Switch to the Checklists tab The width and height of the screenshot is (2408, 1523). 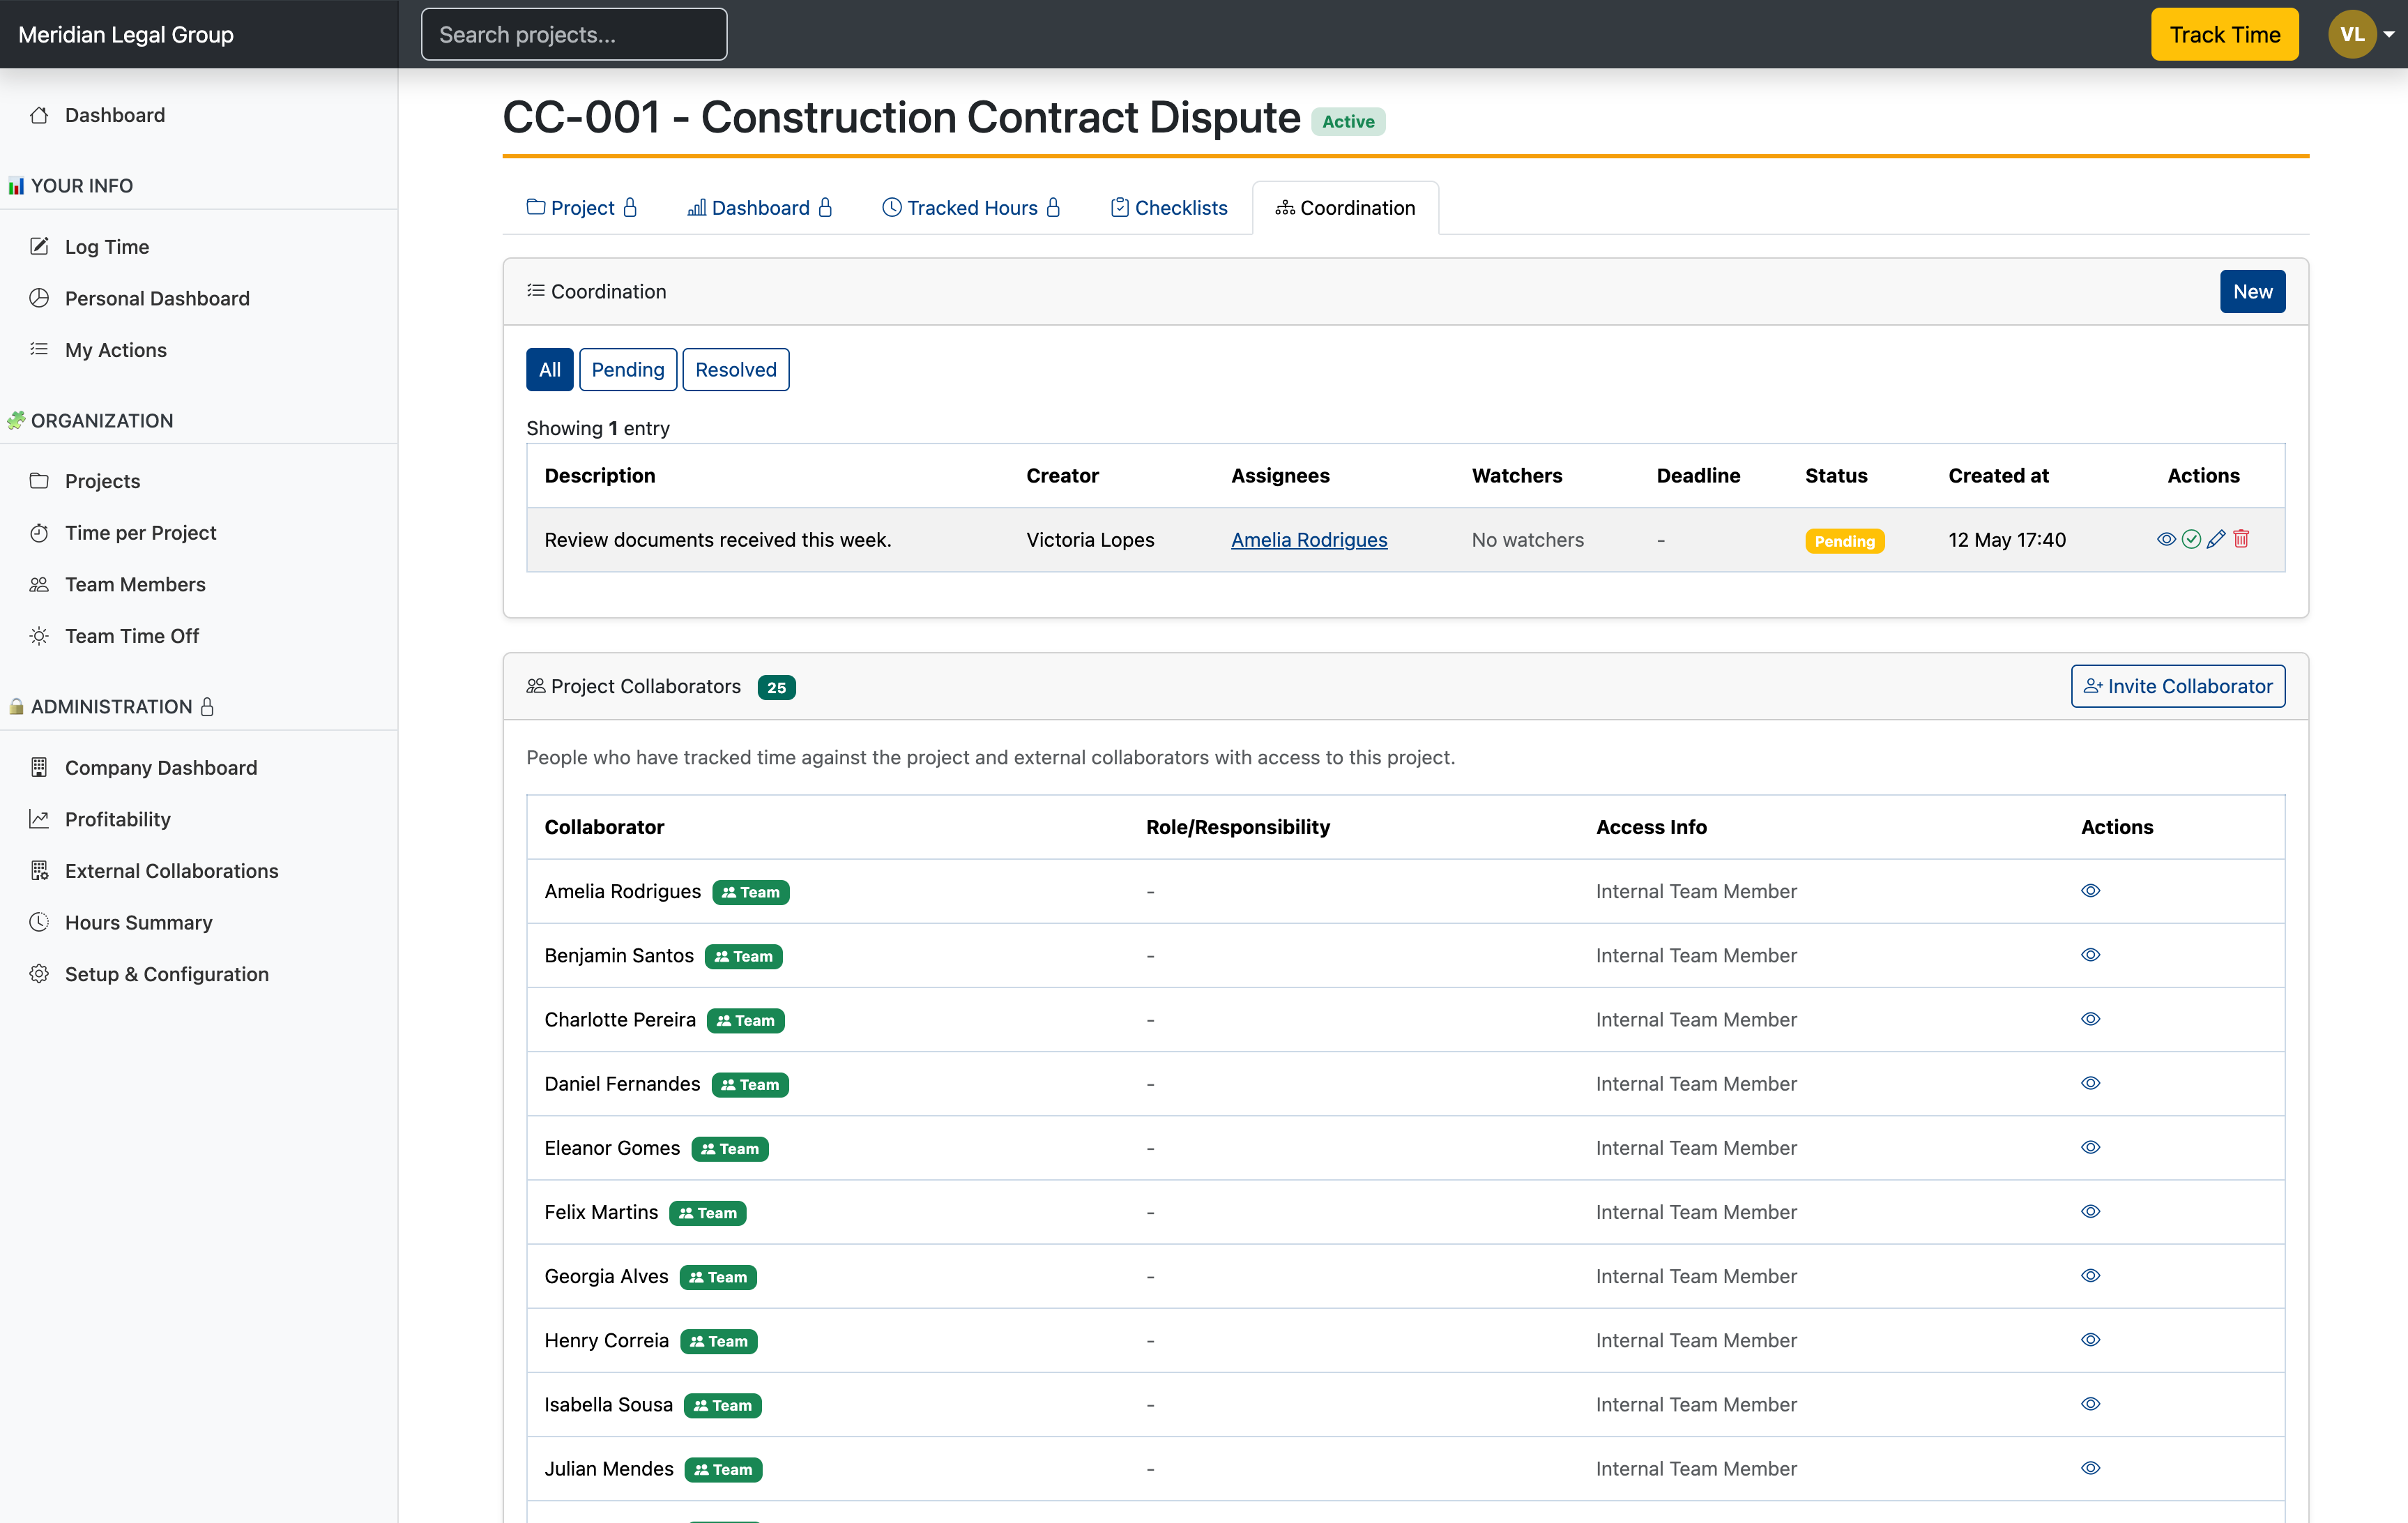(x=1169, y=208)
